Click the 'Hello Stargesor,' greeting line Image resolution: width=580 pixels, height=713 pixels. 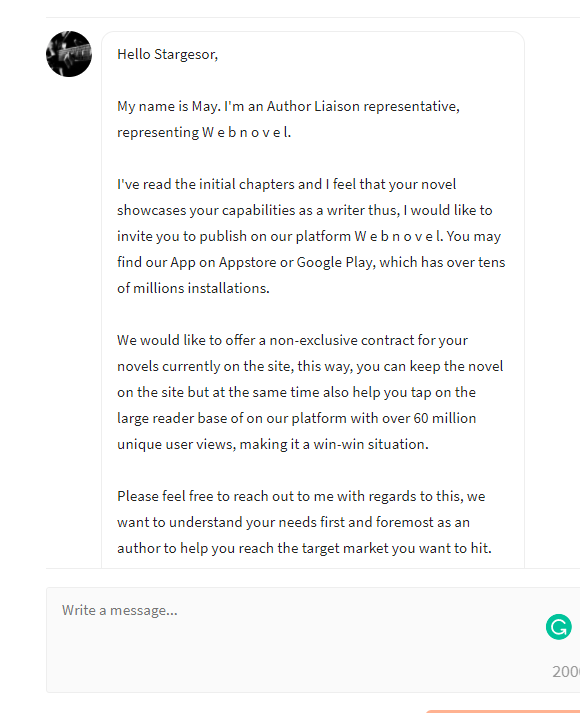click(167, 55)
